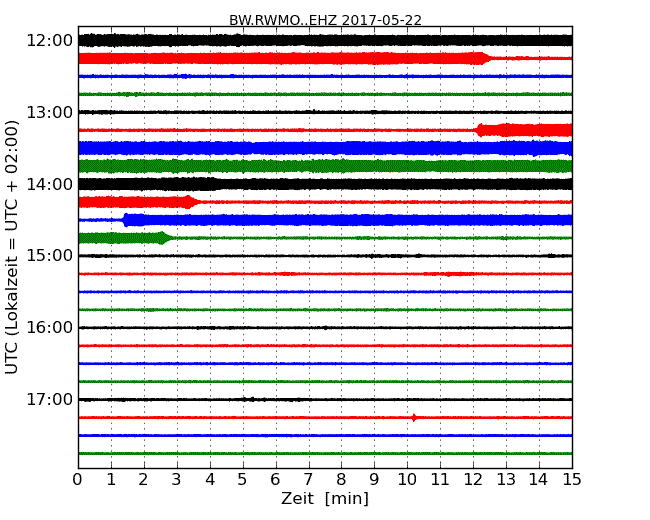The height and width of the screenshot is (520, 650).
Task: Click the 16:00 time label
Action: 50,328
